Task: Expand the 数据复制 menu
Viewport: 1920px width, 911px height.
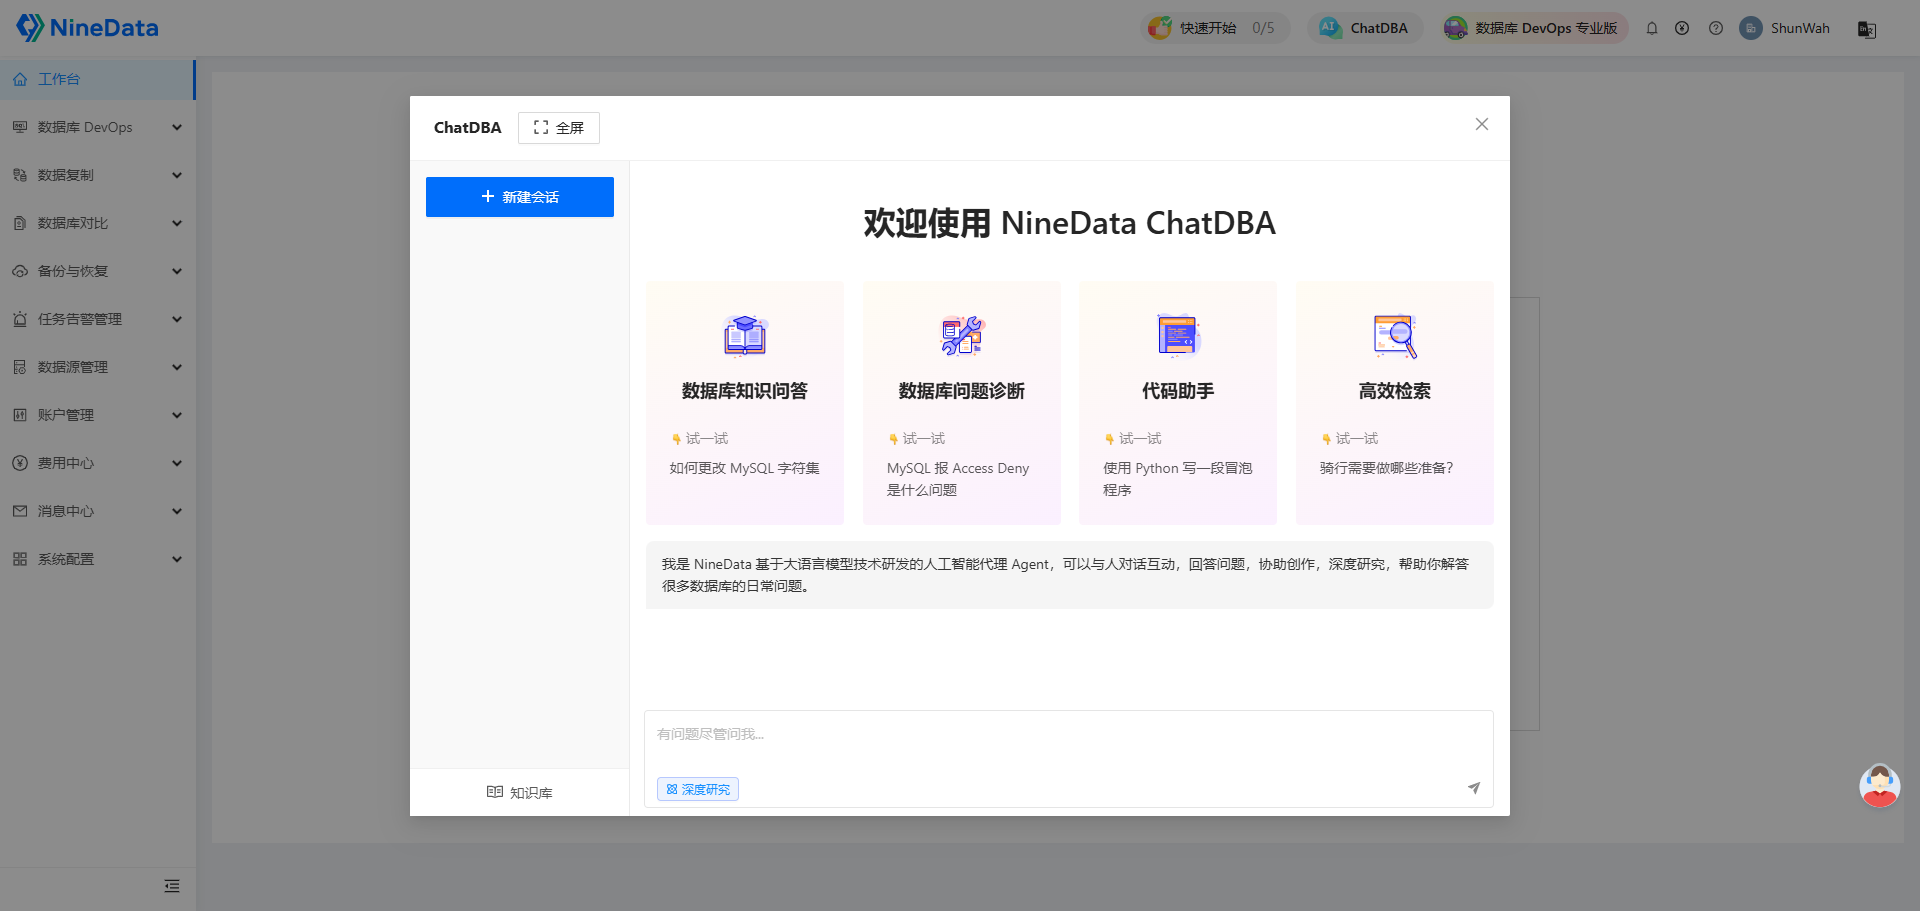Action: pos(97,175)
